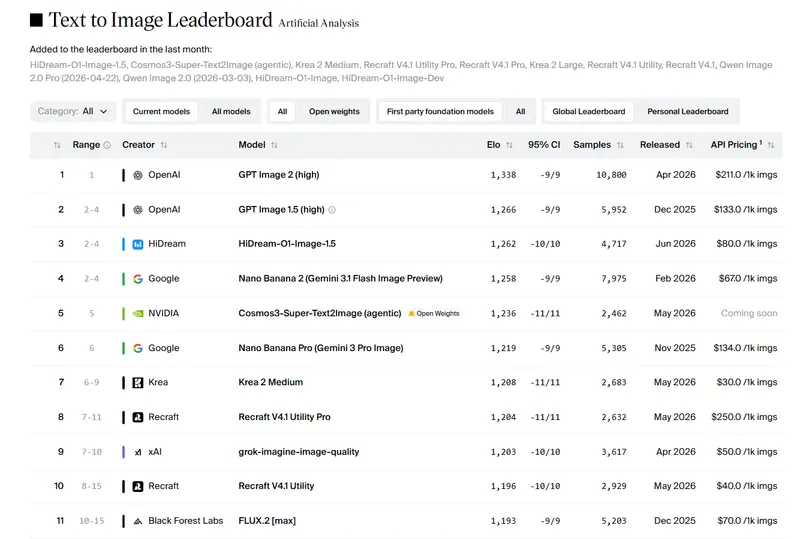Switch to Global Leaderboard tab

pos(589,111)
